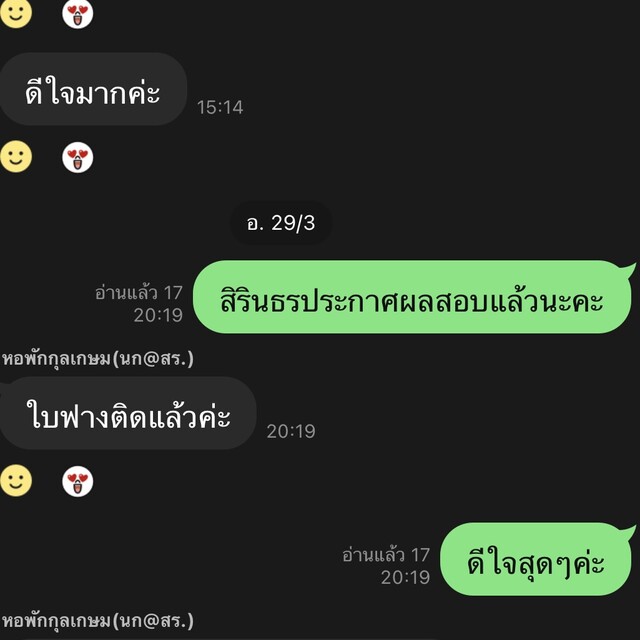Screen dimensions: 640x640
Task: Tap heart-eyes reaction under ดีใจมากค่ะ message
Action: (78, 158)
